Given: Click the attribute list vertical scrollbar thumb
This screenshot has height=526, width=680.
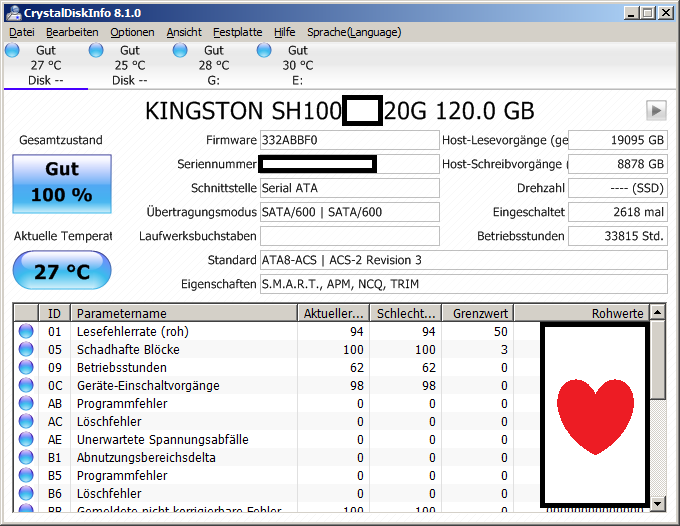Looking at the screenshot, I should click(658, 360).
